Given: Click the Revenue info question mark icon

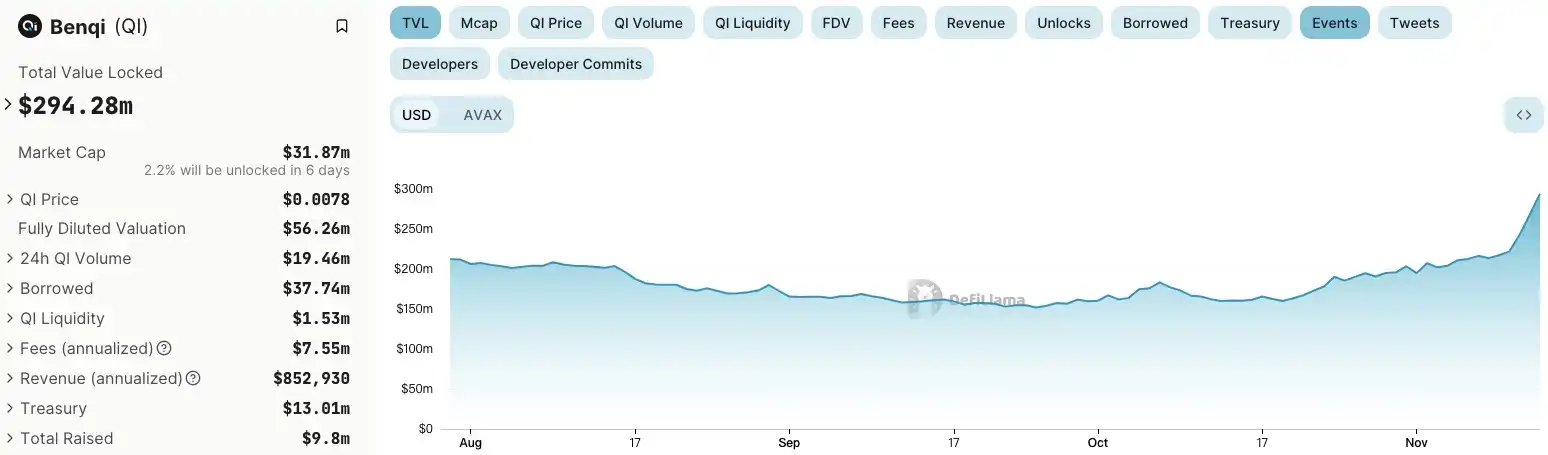Looking at the screenshot, I should tap(194, 378).
